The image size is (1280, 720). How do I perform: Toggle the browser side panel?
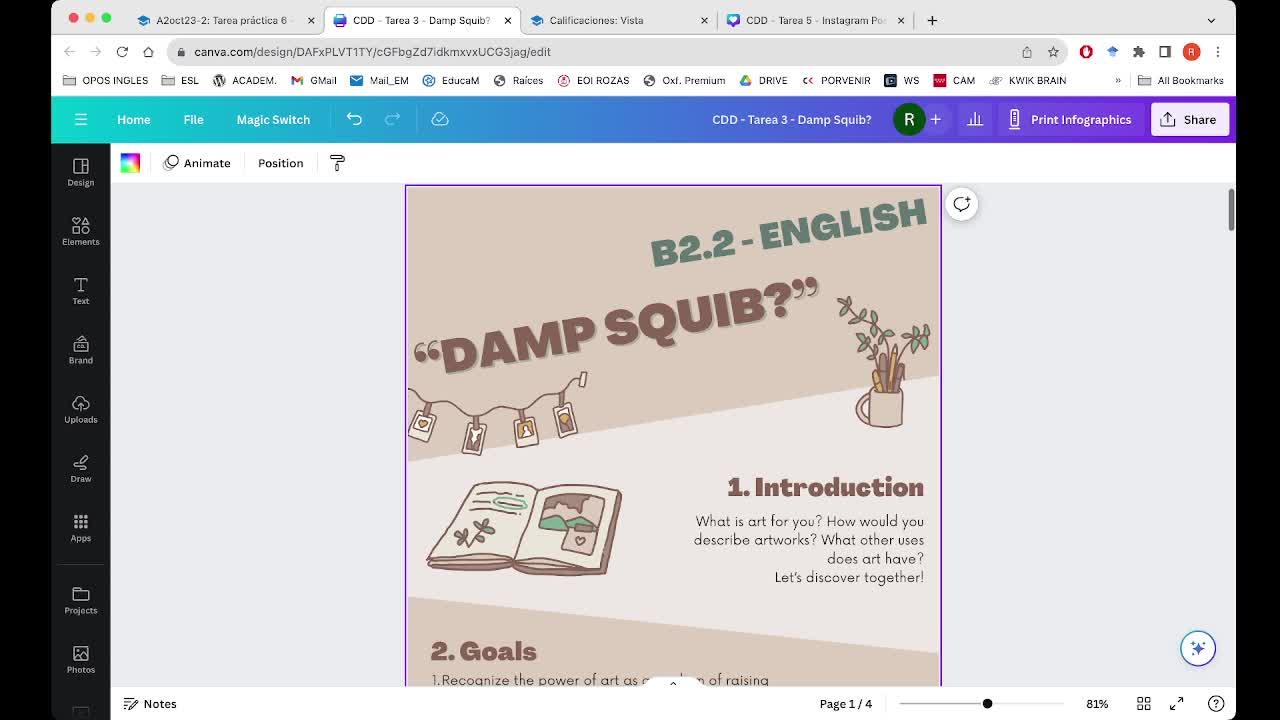tap(1165, 52)
